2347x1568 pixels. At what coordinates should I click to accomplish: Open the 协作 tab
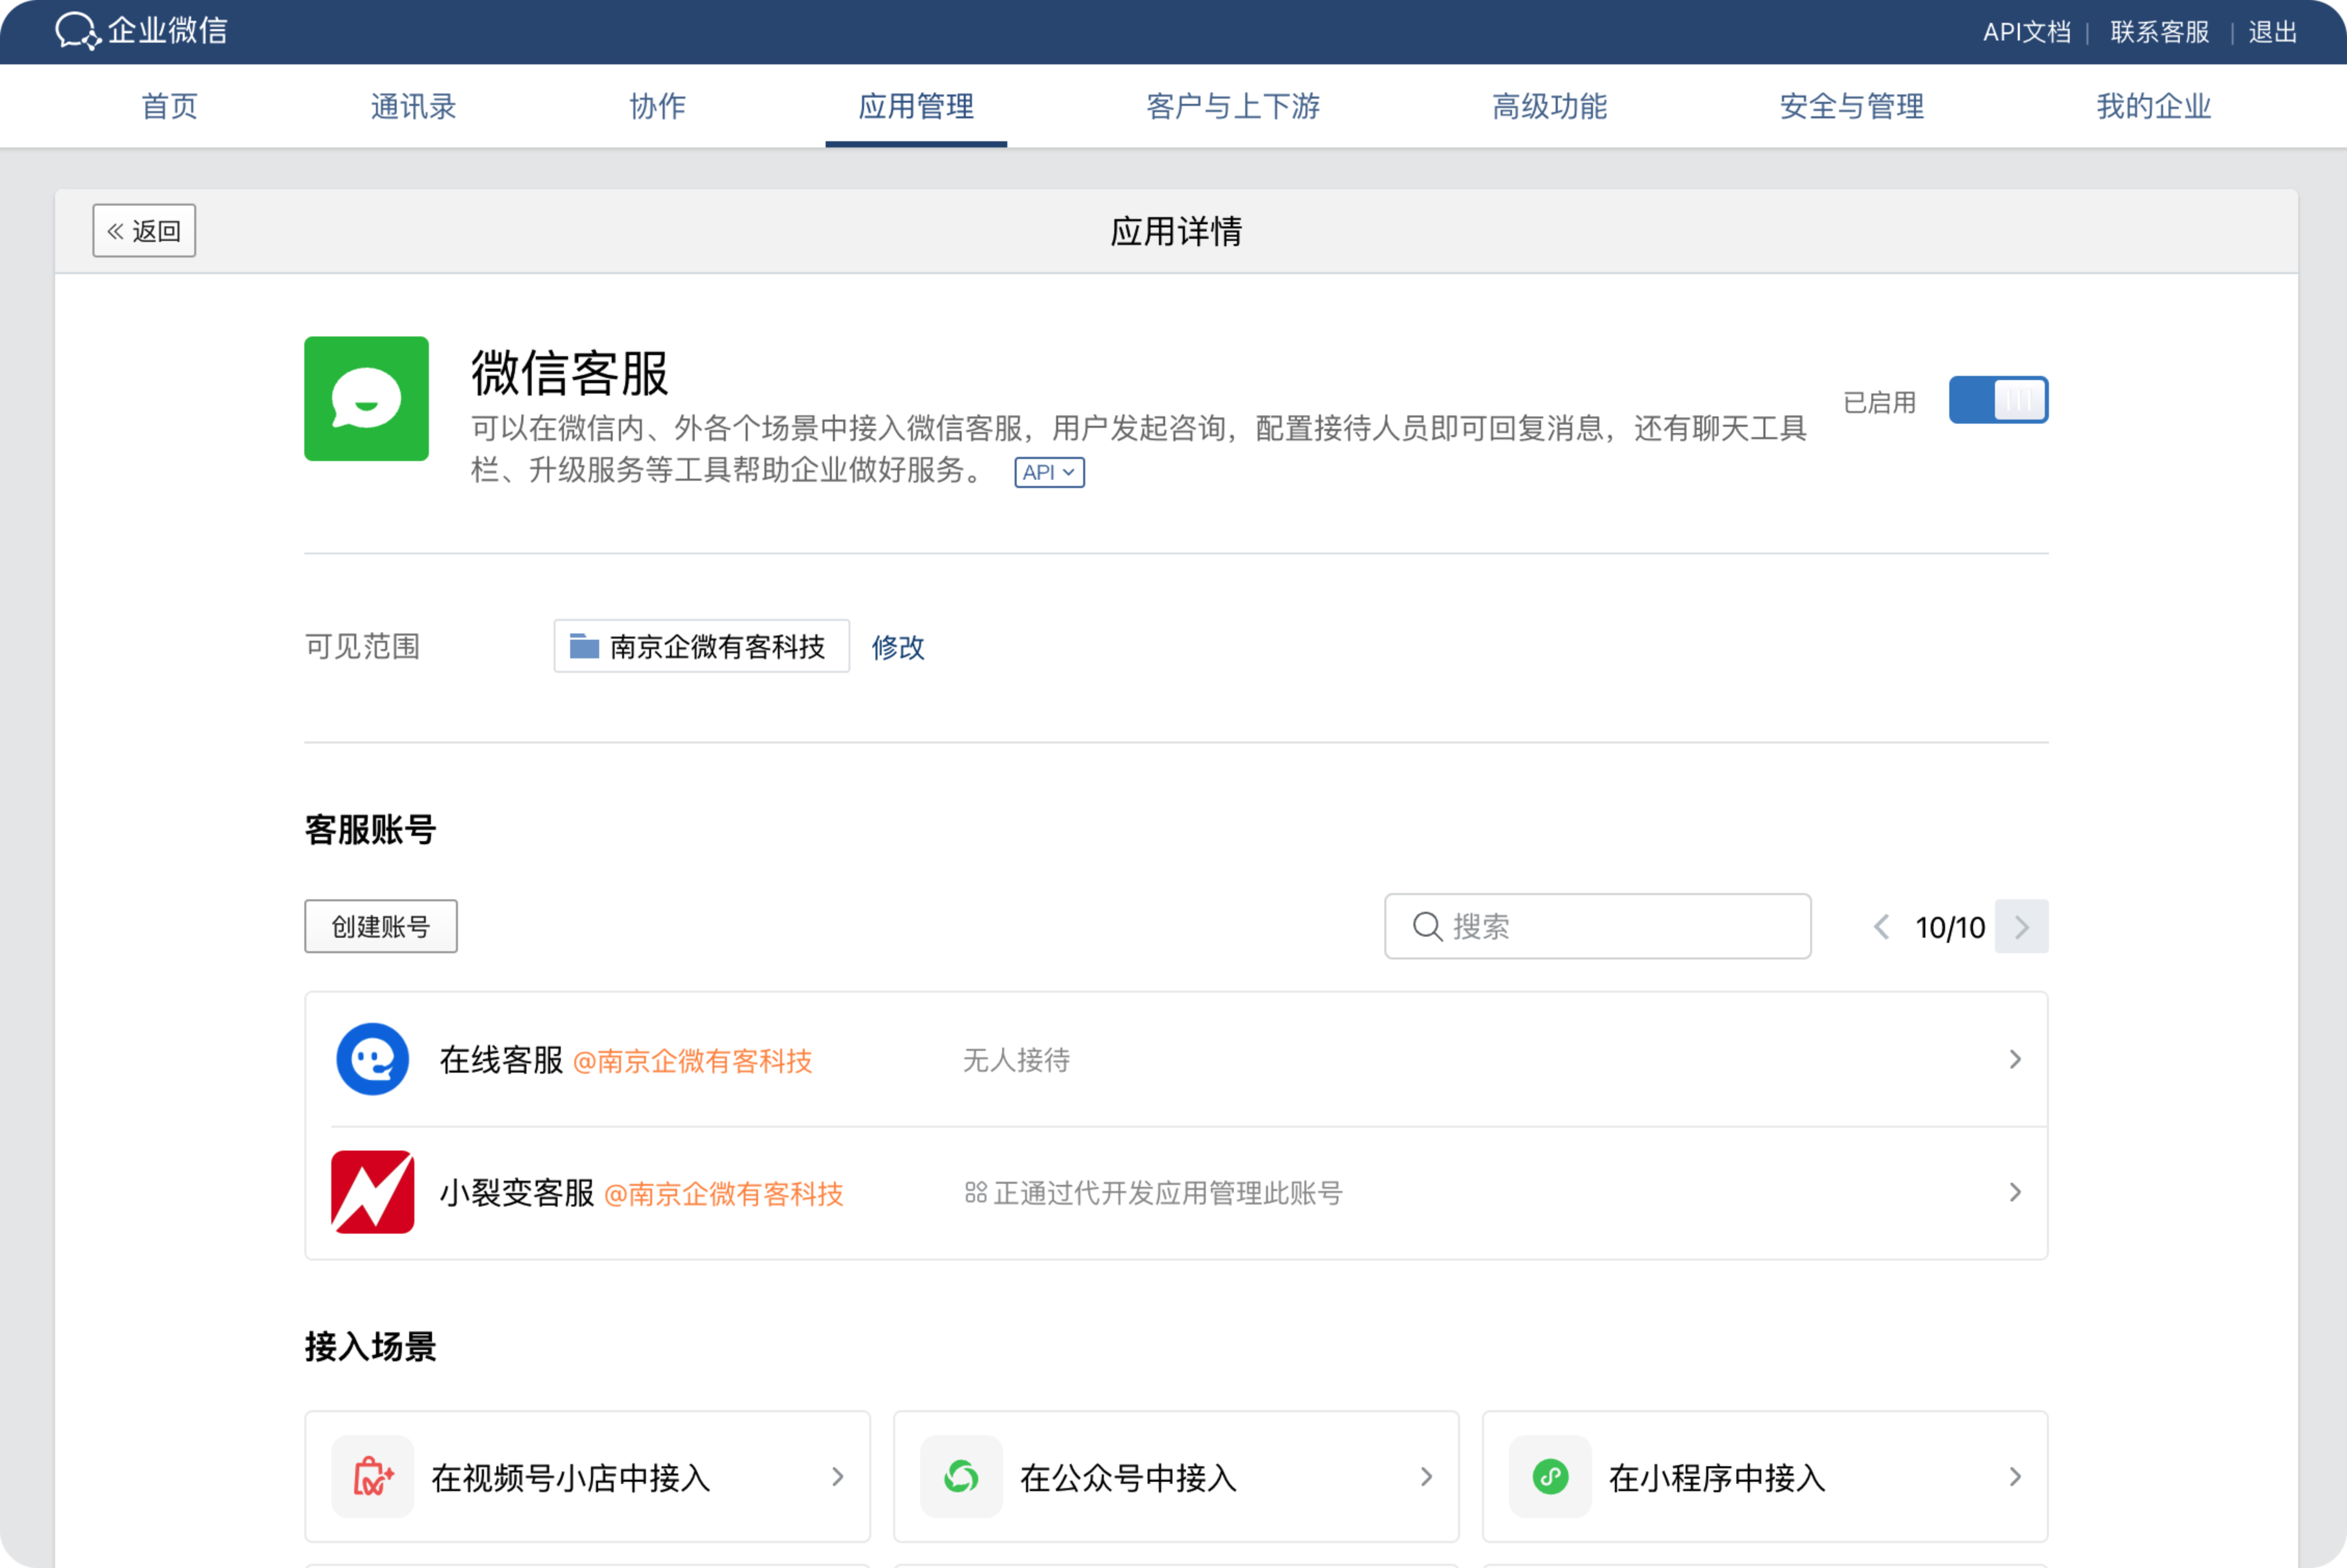point(657,106)
